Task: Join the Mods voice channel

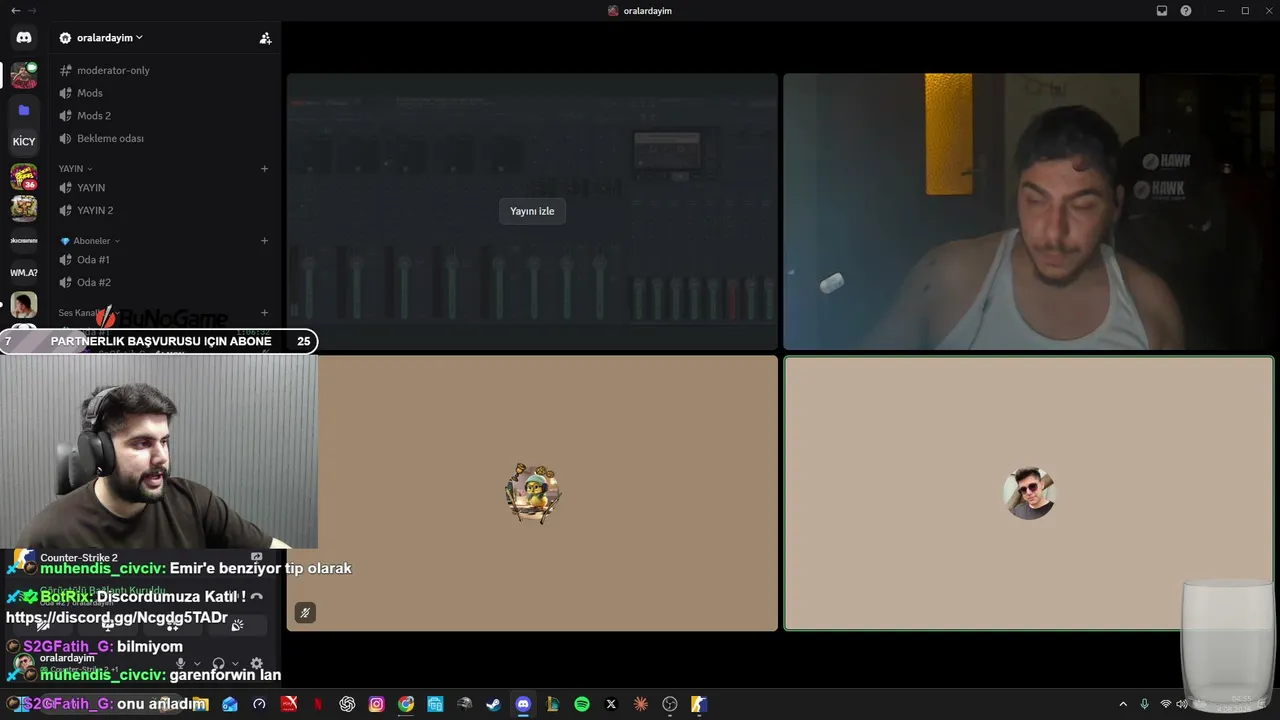Action: 165,93
